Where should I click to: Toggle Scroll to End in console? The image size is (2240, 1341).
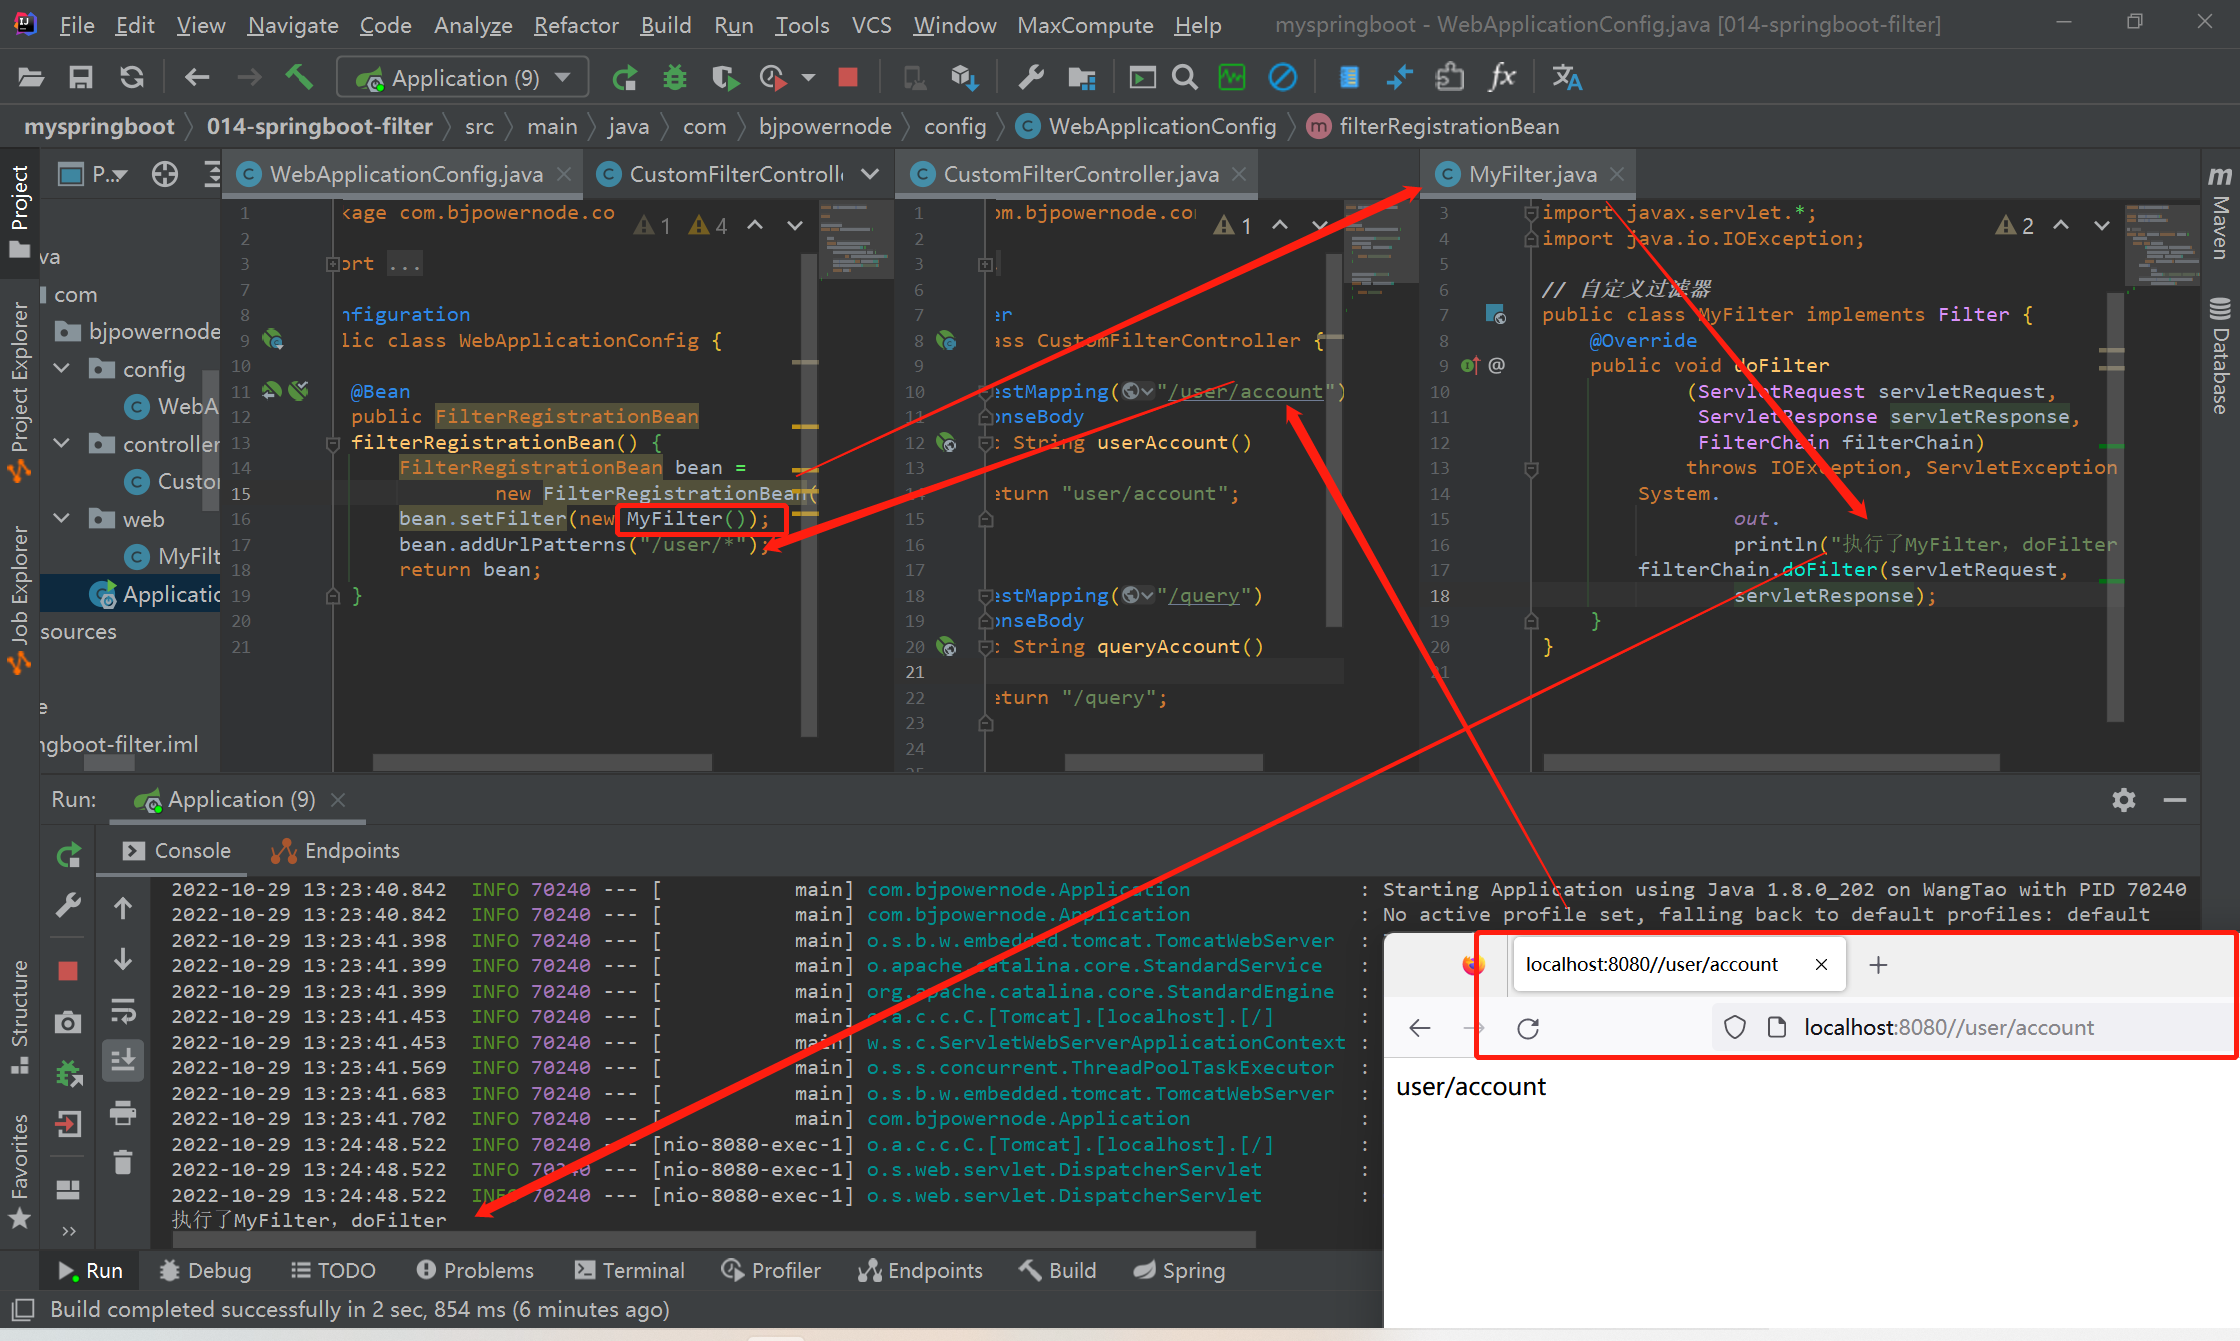coord(123,1060)
